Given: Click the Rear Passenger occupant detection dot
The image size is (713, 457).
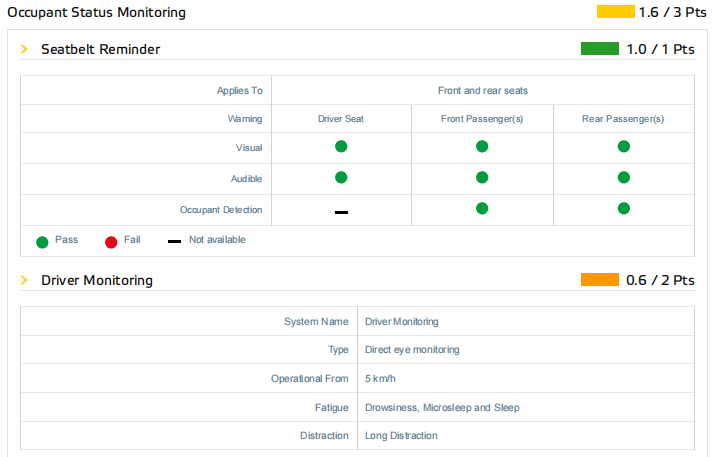Looking at the screenshot, I should pos(624,208).
